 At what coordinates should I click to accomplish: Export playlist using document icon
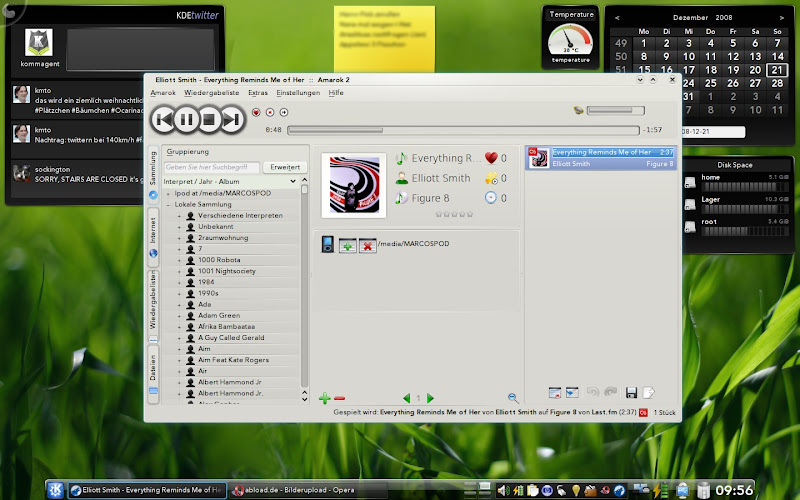click(x=648, y=392)
